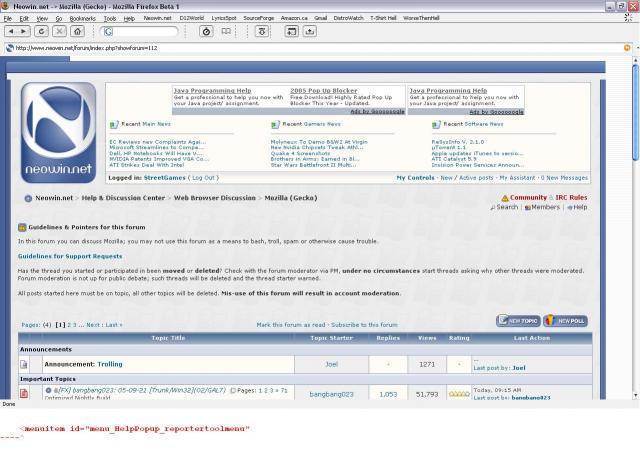640x451 pixels.
Task: Open the Tools menu
Action: point(110,18)
